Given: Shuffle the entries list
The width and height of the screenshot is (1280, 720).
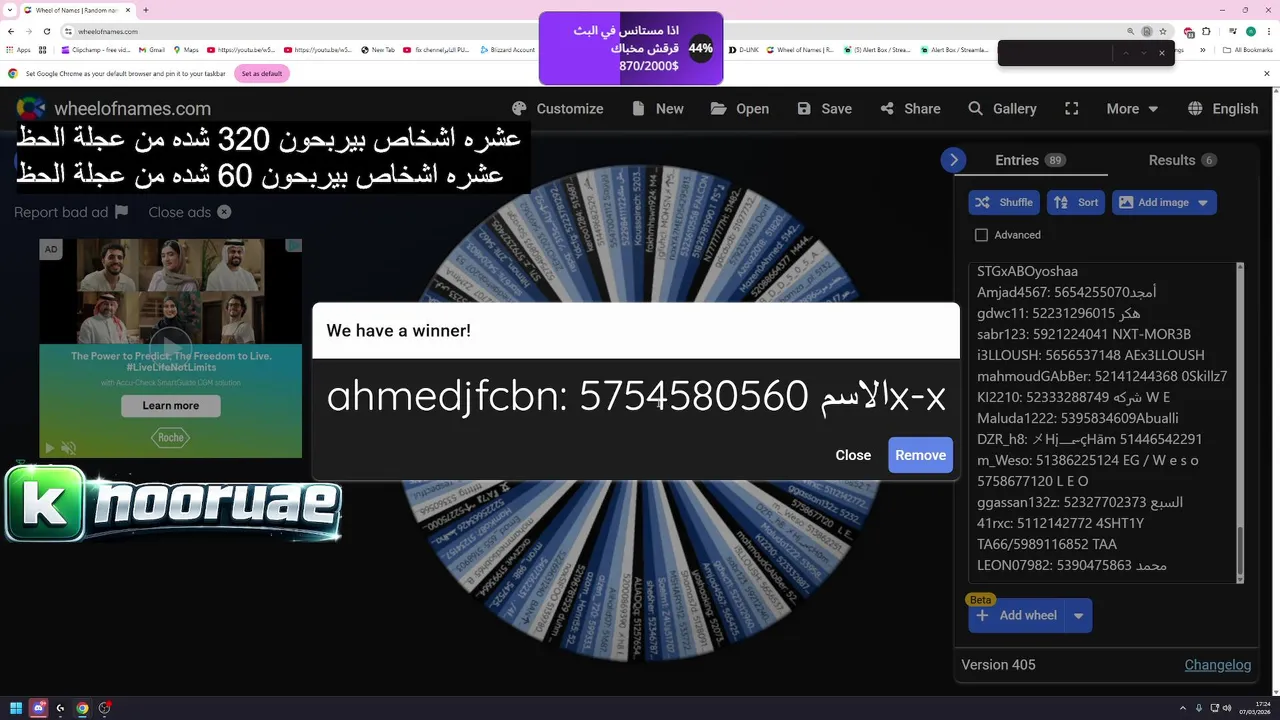Looking at the screenshot, I should (1005, 202).
